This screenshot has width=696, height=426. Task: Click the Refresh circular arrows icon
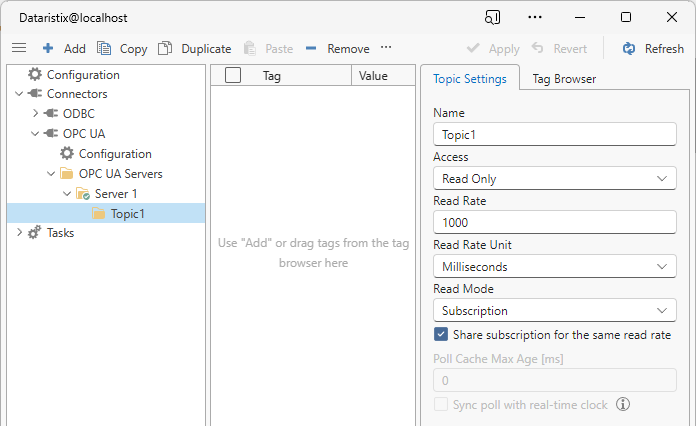(629, 48)
